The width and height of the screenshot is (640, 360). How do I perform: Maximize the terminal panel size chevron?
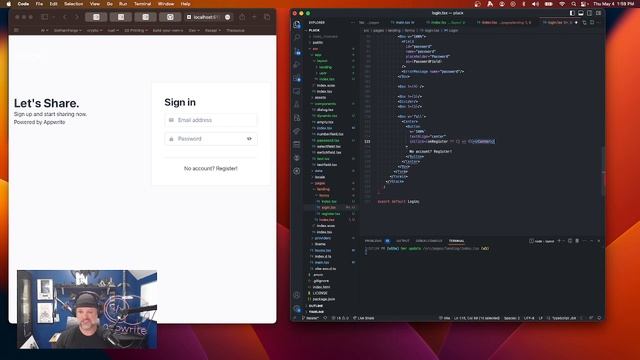[x=591, y=241]
